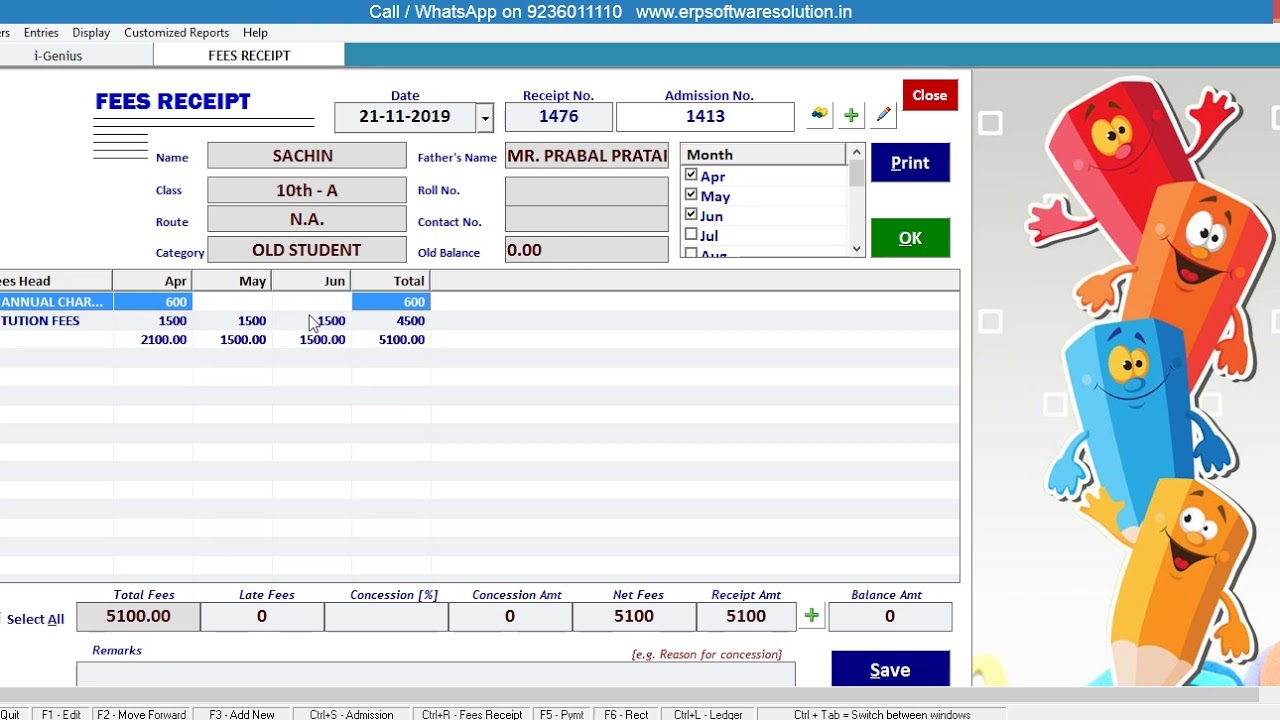Click the Select All link
Viewport: 1280px width, 720px height.
(35, 619)
